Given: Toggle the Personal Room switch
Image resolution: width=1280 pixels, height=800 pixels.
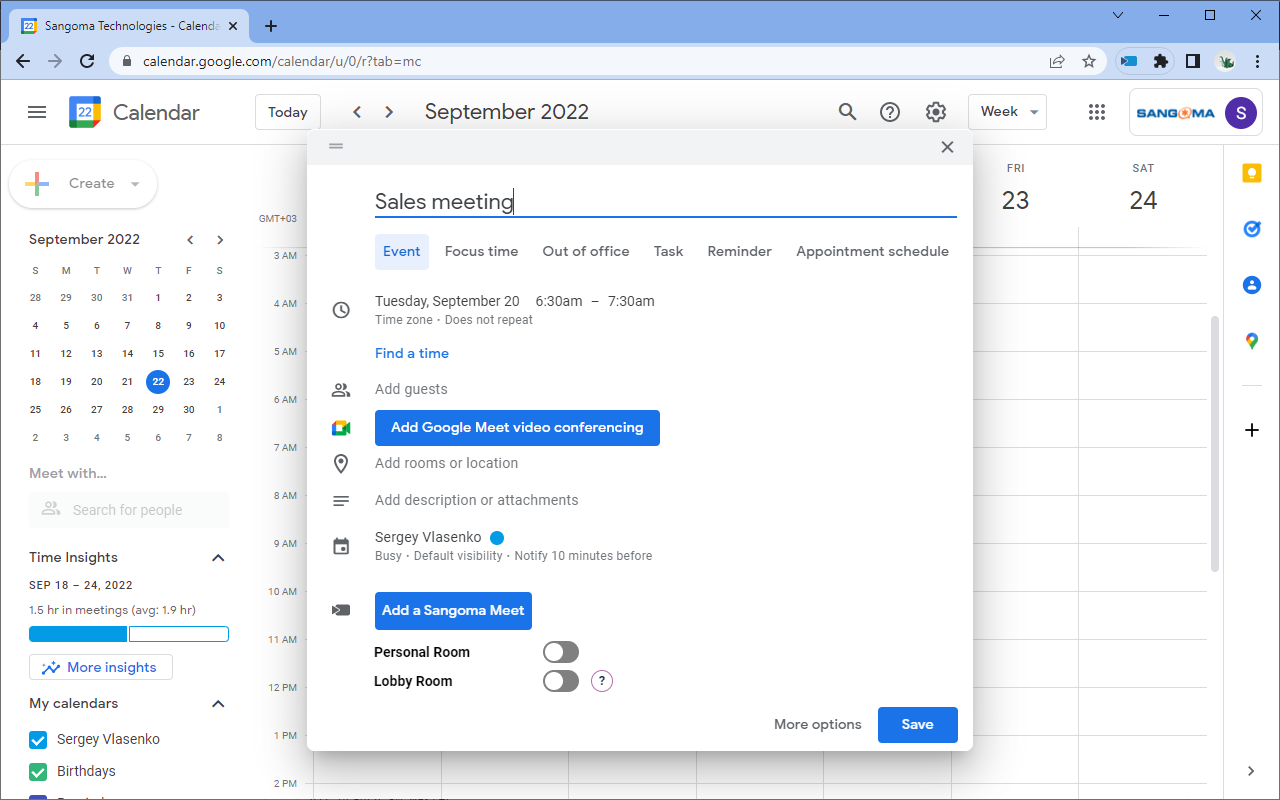Looking at the screenshot, I should pyautogui.click(x=560, y=653).
